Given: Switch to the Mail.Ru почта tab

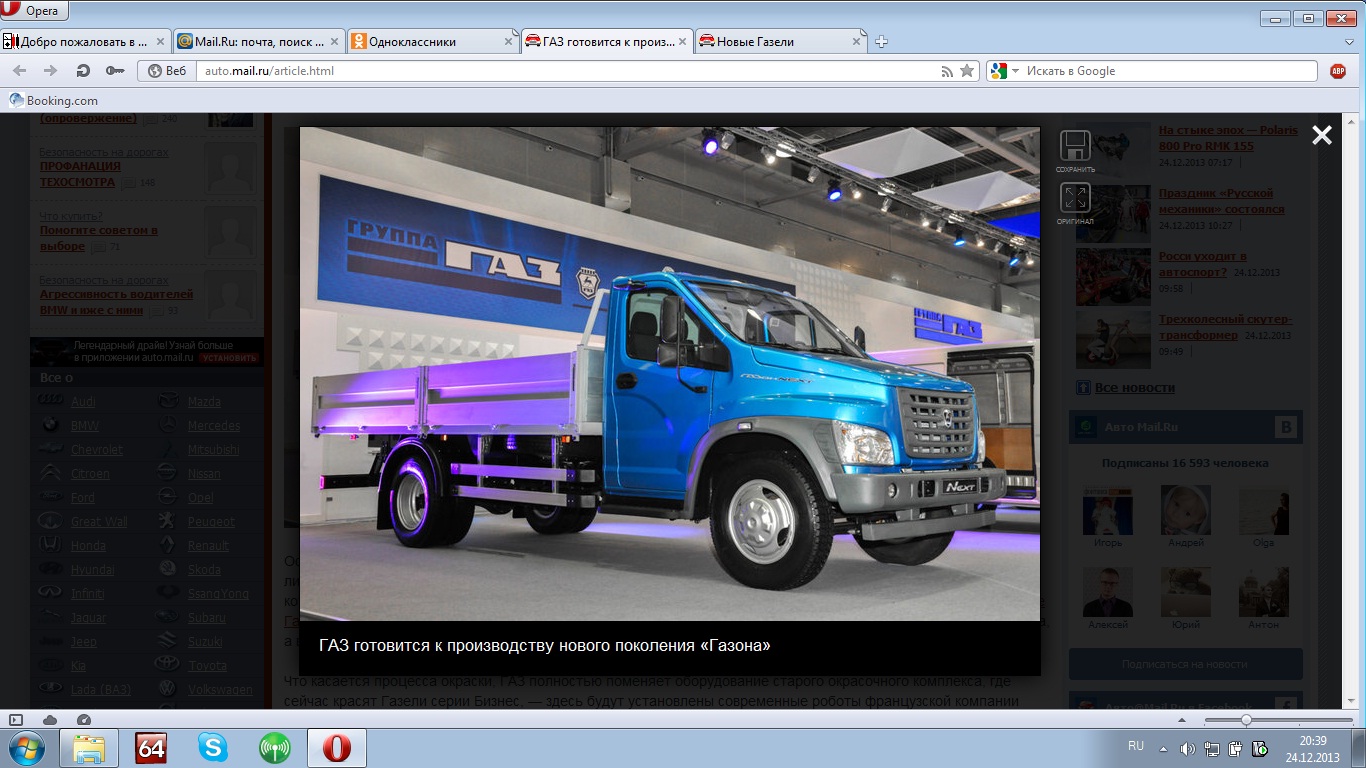Looking at the screenshot, I should coord(259,42).
